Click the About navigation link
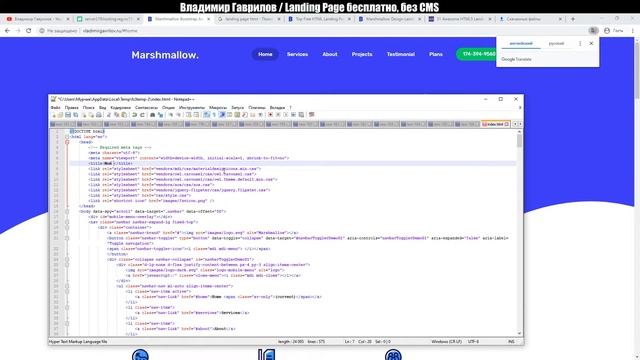 (330, 54)
